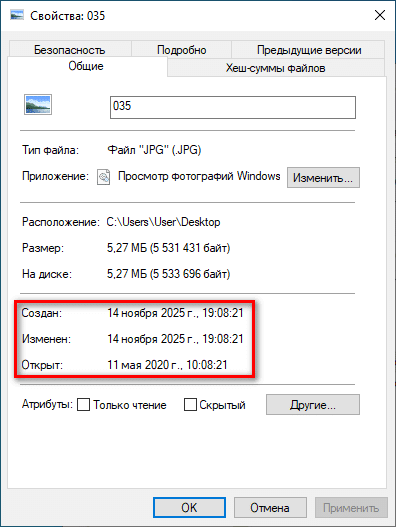The height and width of the screenshot is (527, 396).
Task: Click the file name field containing 035
Action: pyautogui.click(x=233, y=107)
